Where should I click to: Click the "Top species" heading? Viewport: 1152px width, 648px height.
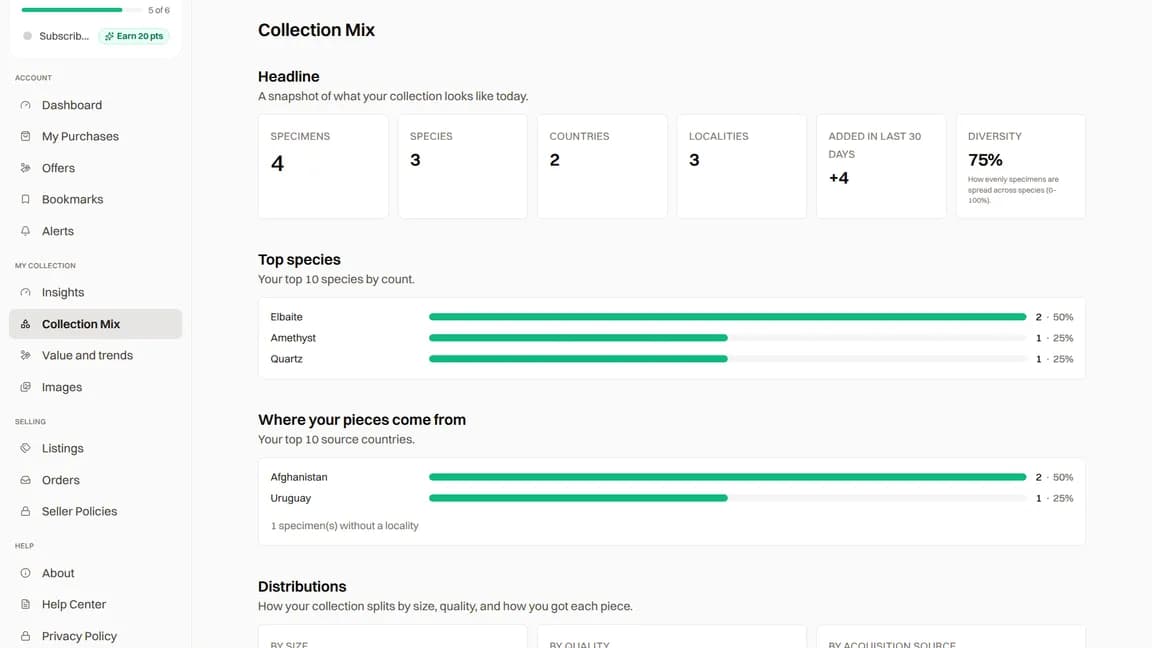pos(299,259)
